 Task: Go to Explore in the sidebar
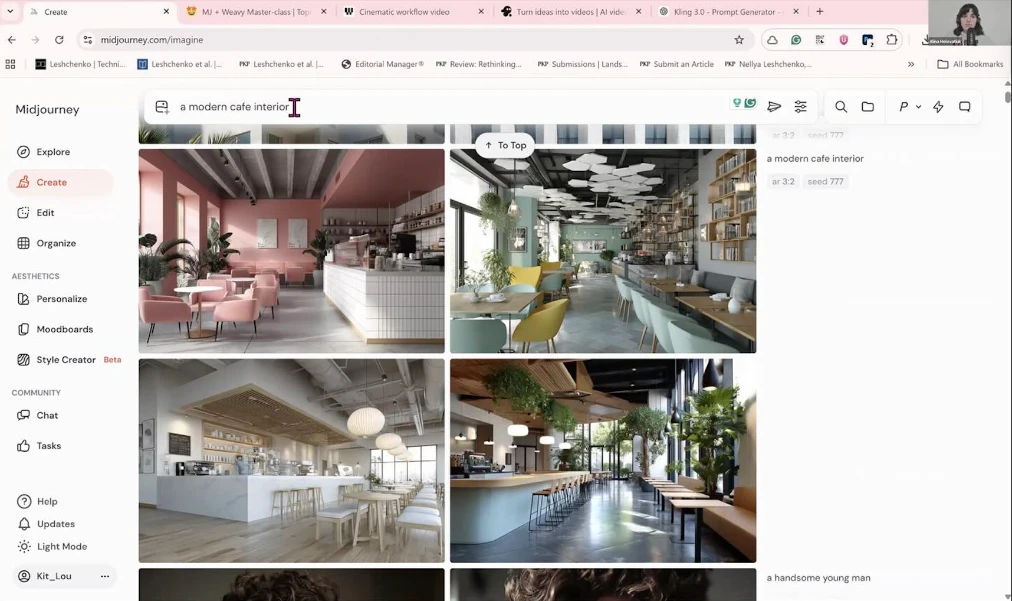coord(52,152)
